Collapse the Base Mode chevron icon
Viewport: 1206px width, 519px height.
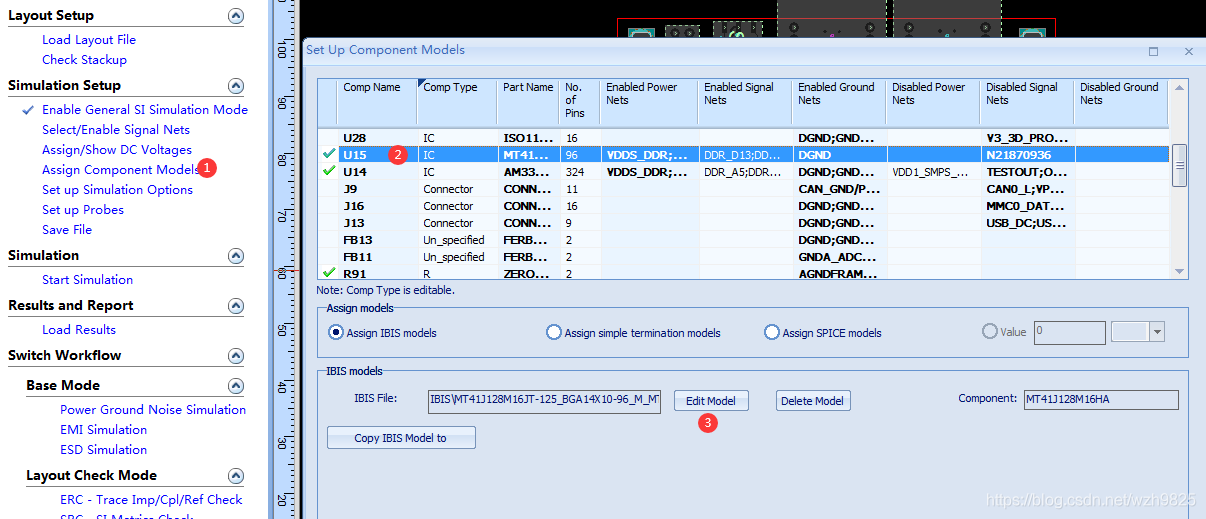(x=236, y=386)
